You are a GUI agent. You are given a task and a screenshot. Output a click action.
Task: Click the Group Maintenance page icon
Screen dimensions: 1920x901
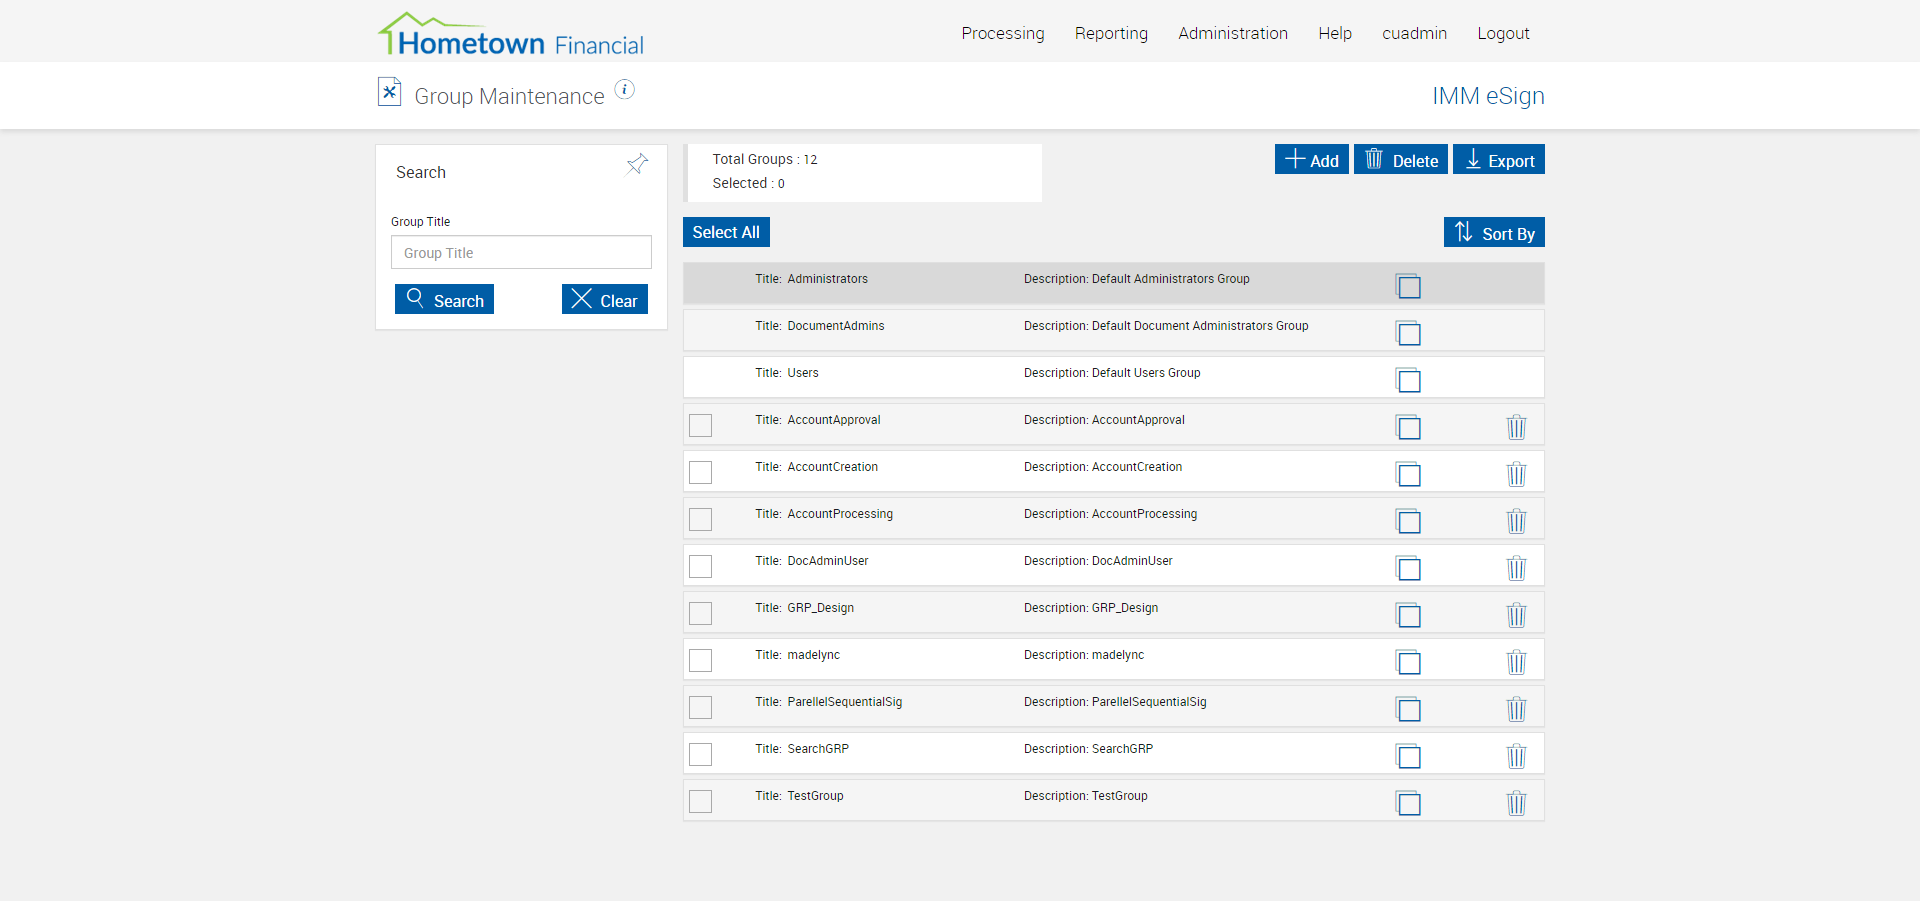389,92
